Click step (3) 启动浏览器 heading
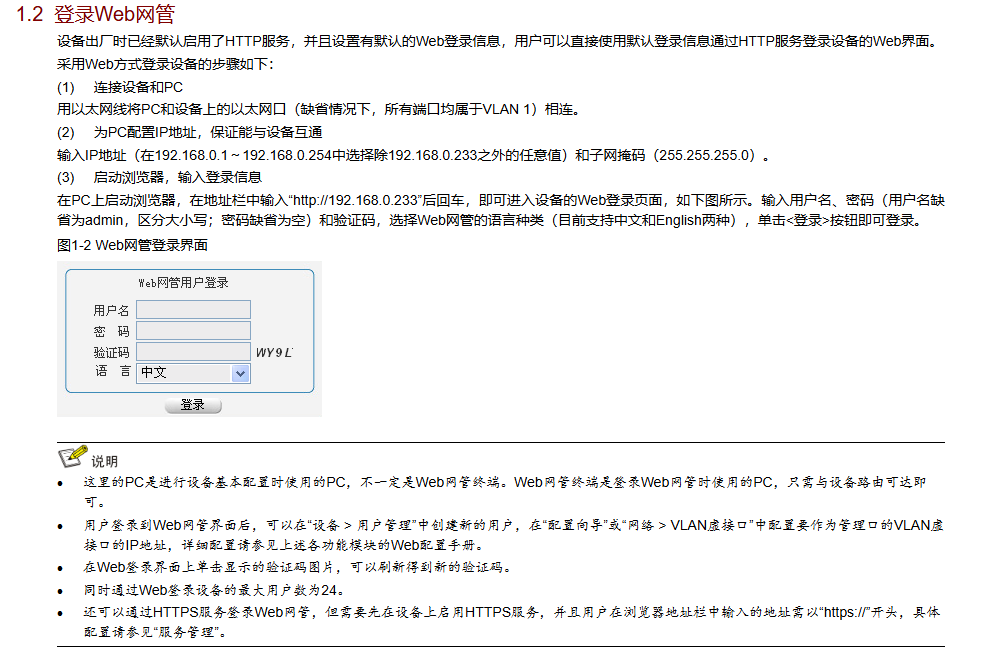The image size is (996, 669). coord(159,177)
